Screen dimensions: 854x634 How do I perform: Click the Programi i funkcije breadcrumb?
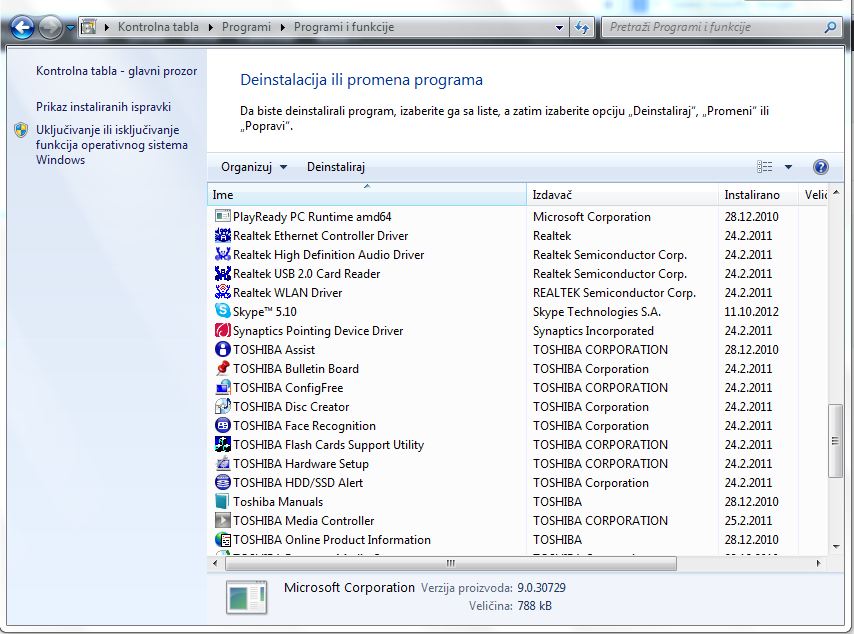[x=344, y=27]
